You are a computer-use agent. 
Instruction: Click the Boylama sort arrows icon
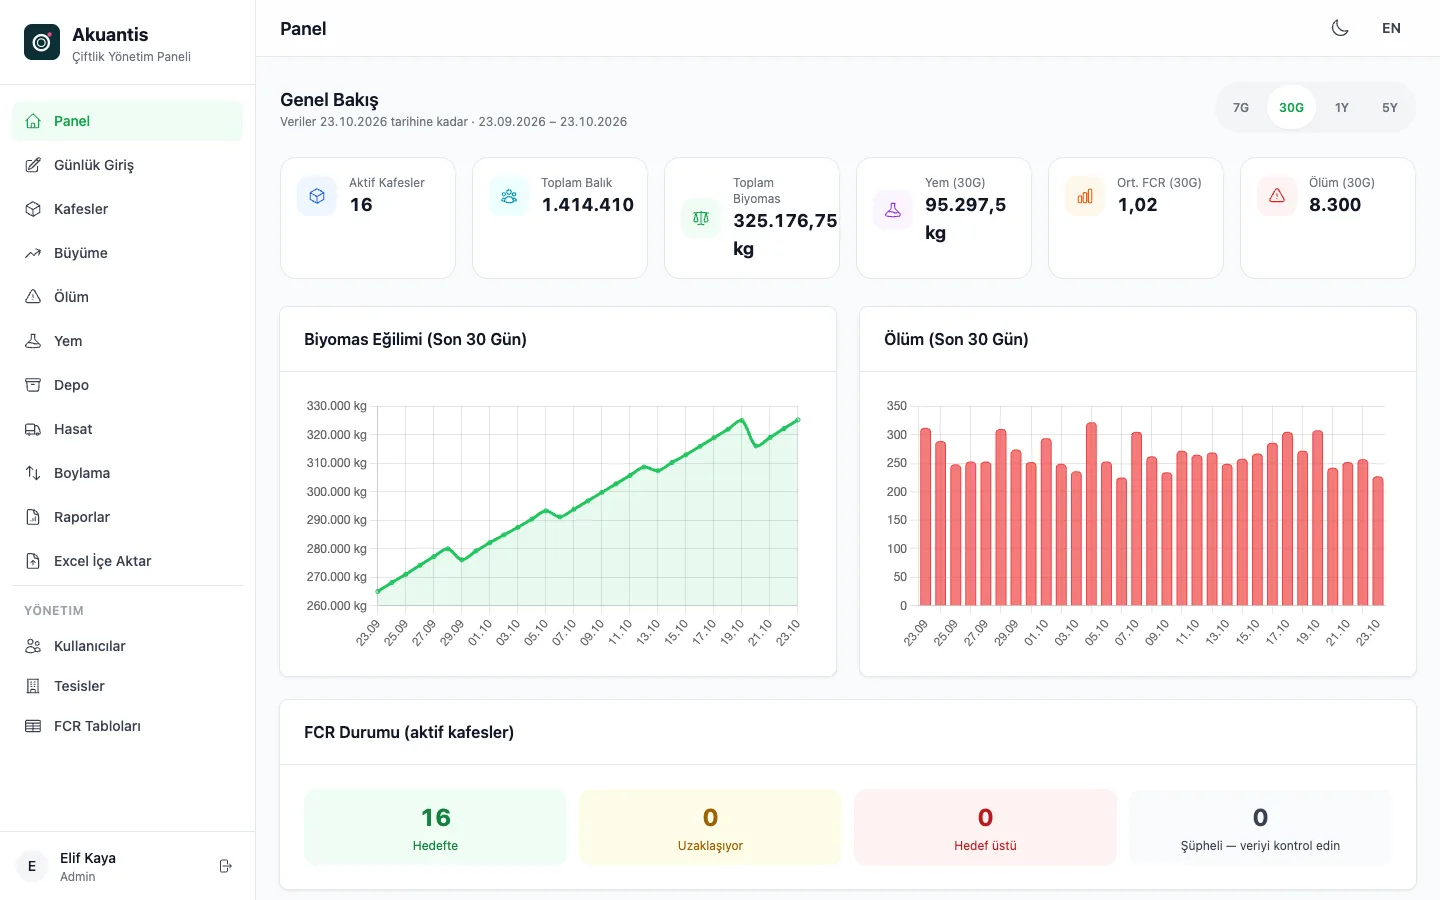tap(33, 473)
